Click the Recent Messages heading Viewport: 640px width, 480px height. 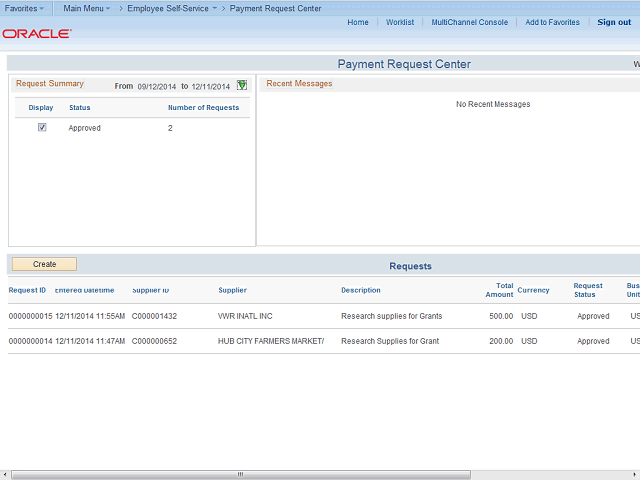tap(299, 83)
